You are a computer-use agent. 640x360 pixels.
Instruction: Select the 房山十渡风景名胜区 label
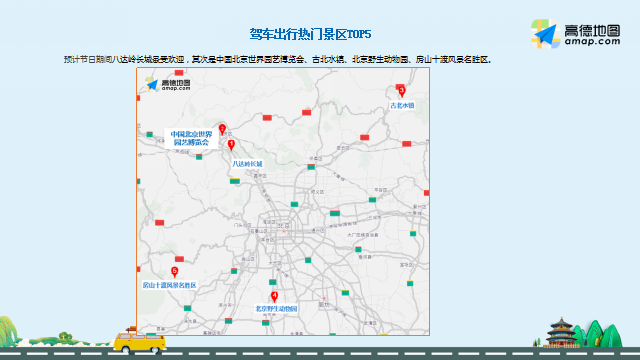click(169, 285)
